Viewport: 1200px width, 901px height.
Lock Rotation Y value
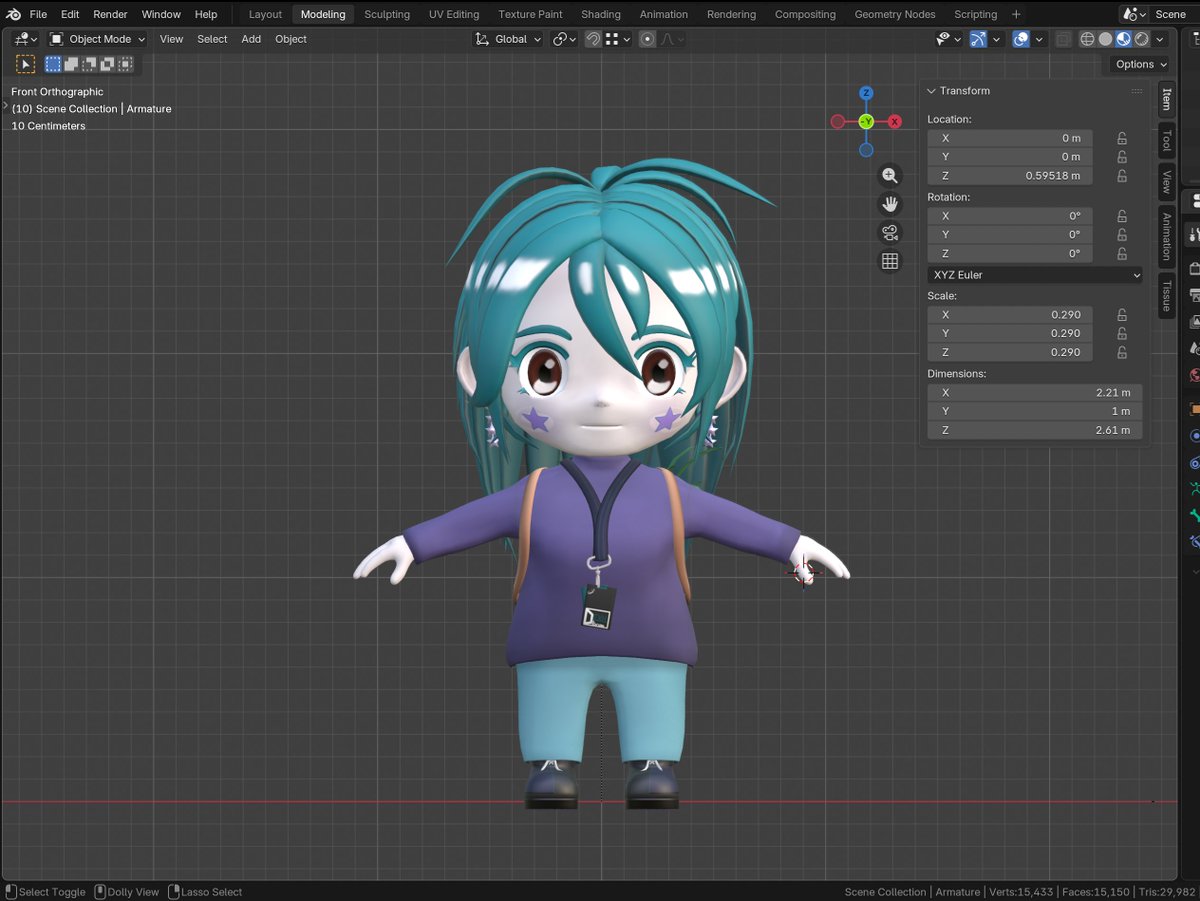click(1122, 235)
